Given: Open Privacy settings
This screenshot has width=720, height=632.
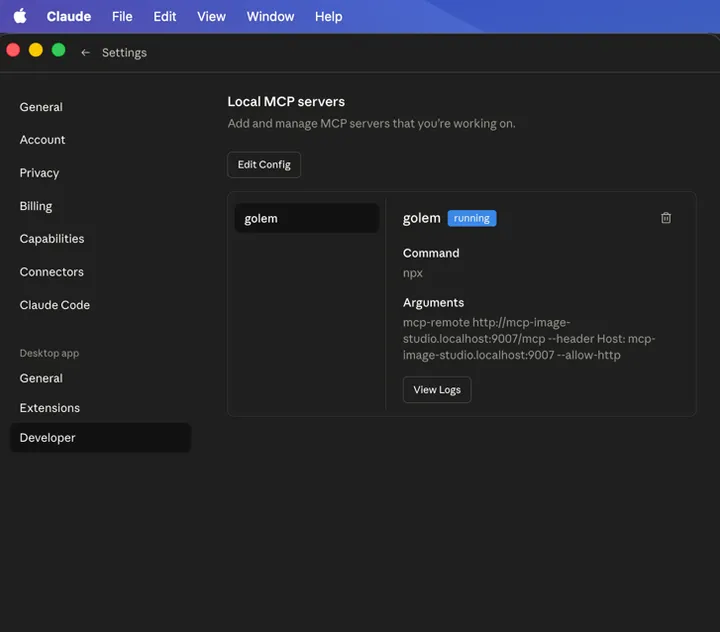Looking at the screenshot, I should point(39,173).
